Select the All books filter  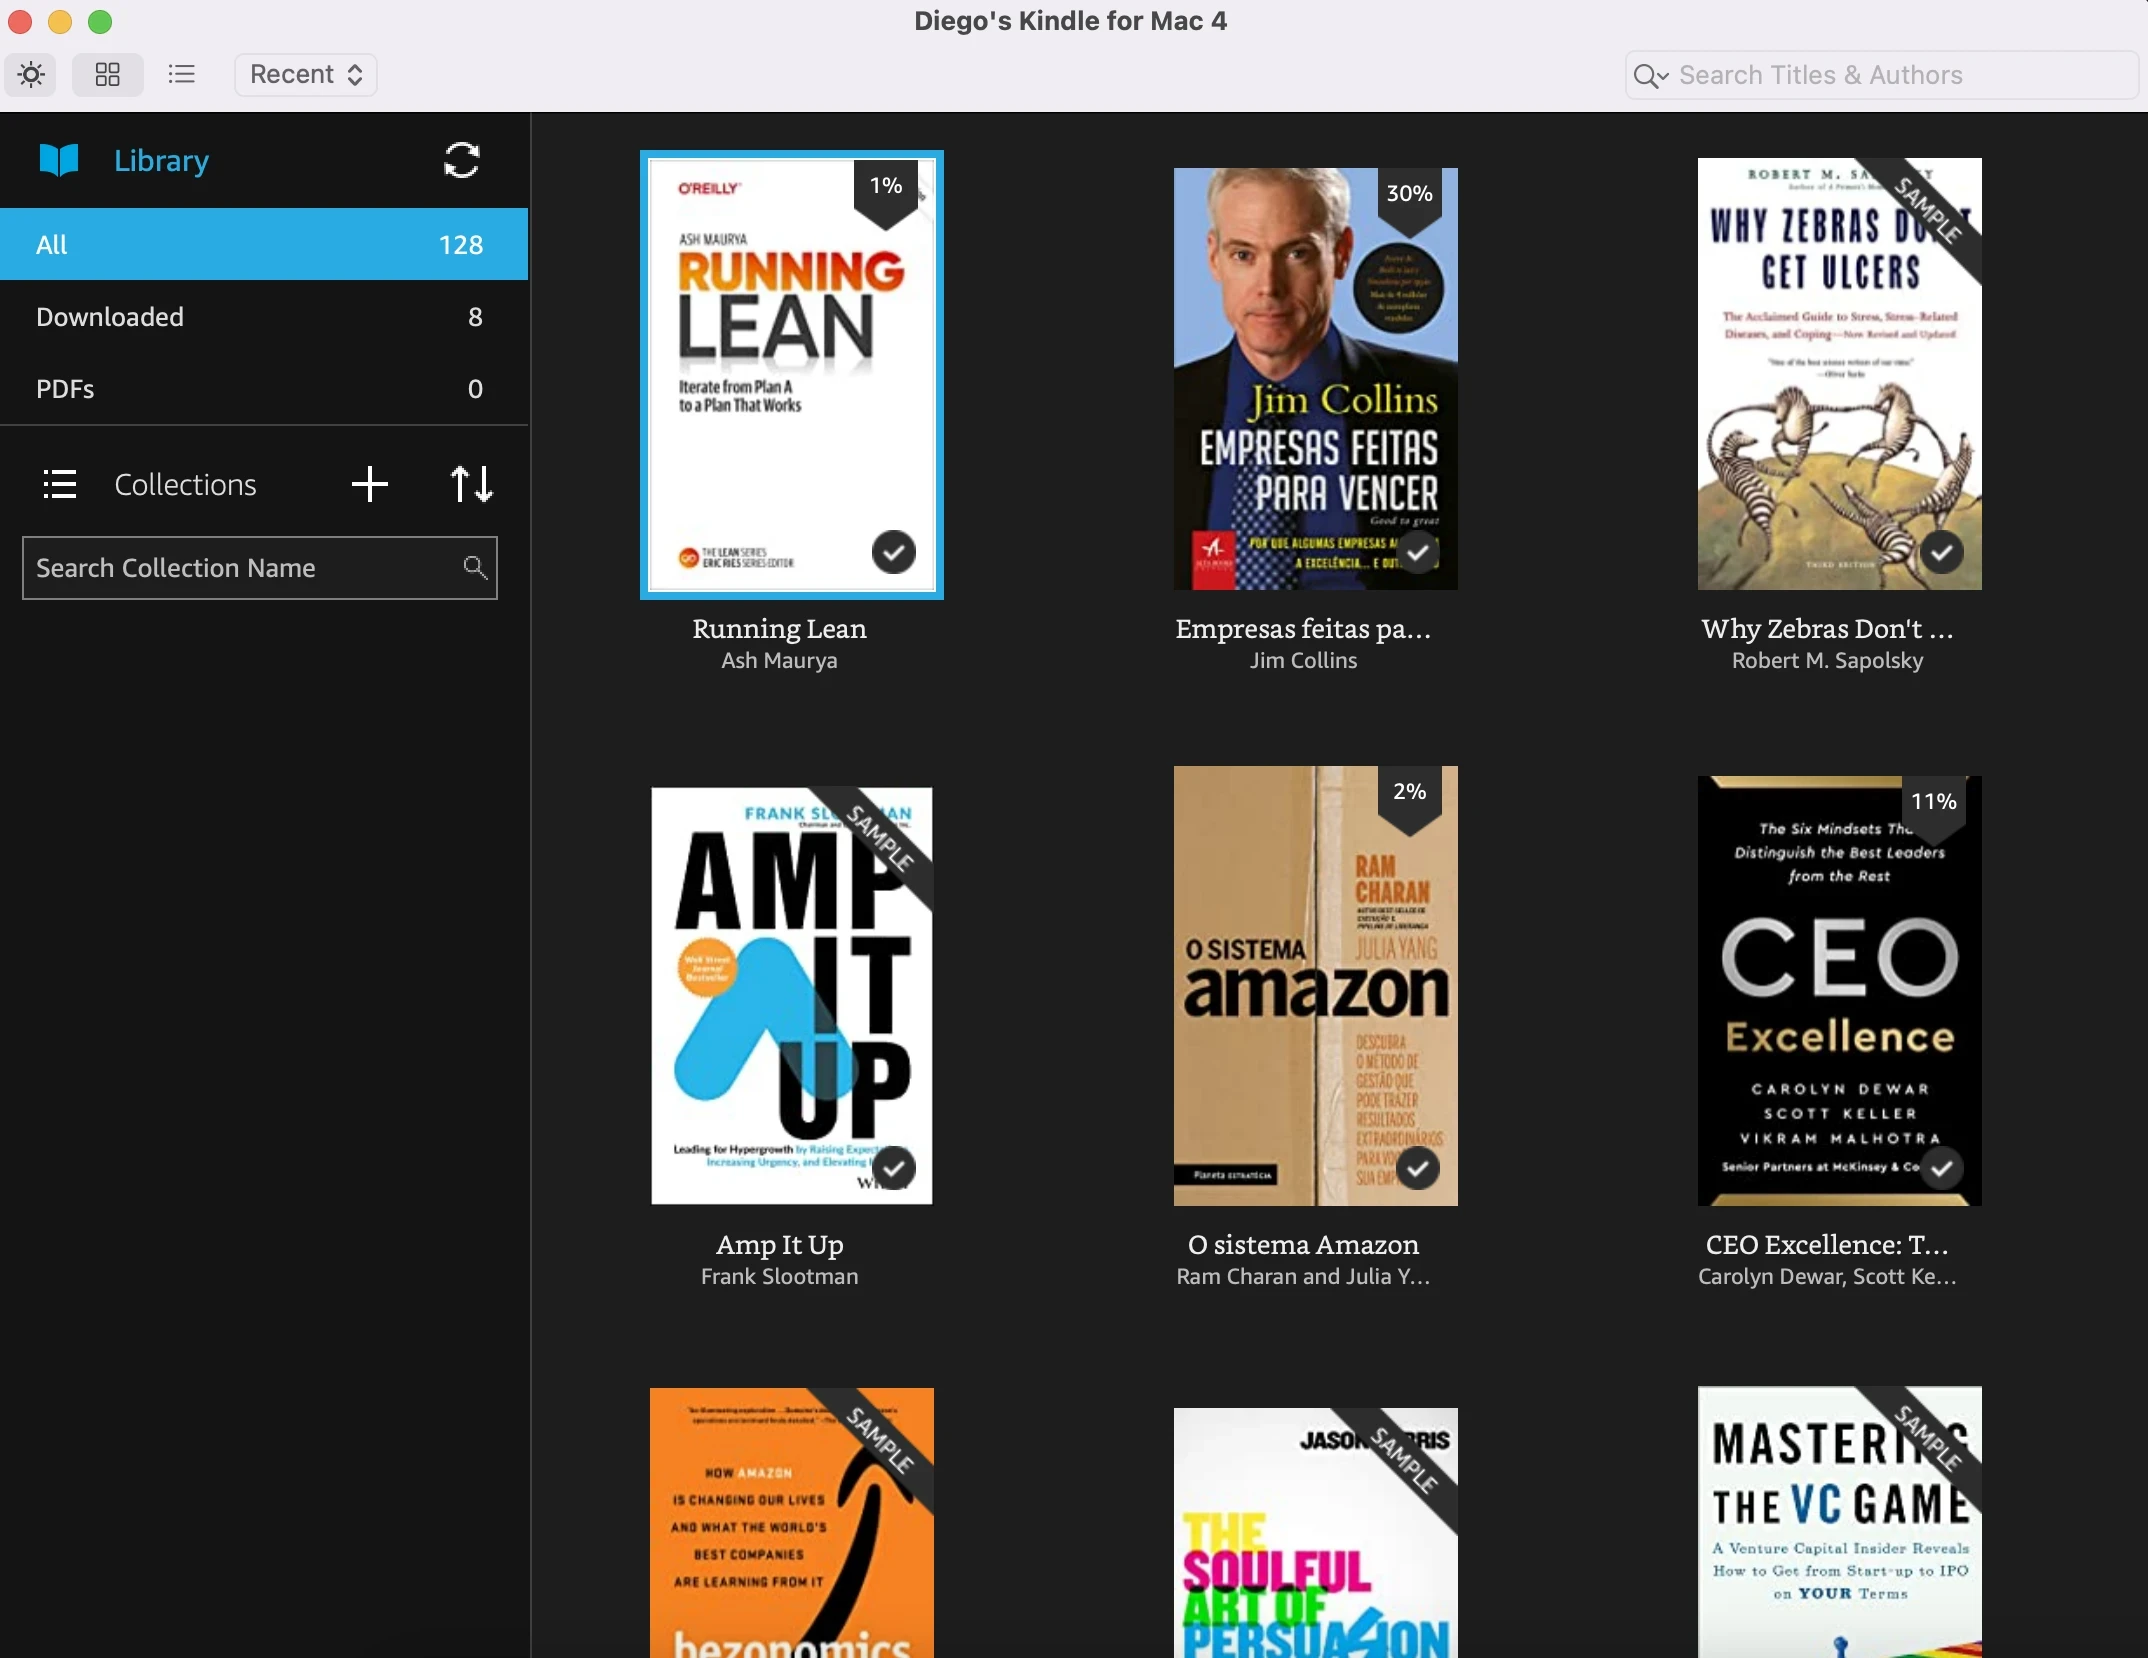pos(264,244)
